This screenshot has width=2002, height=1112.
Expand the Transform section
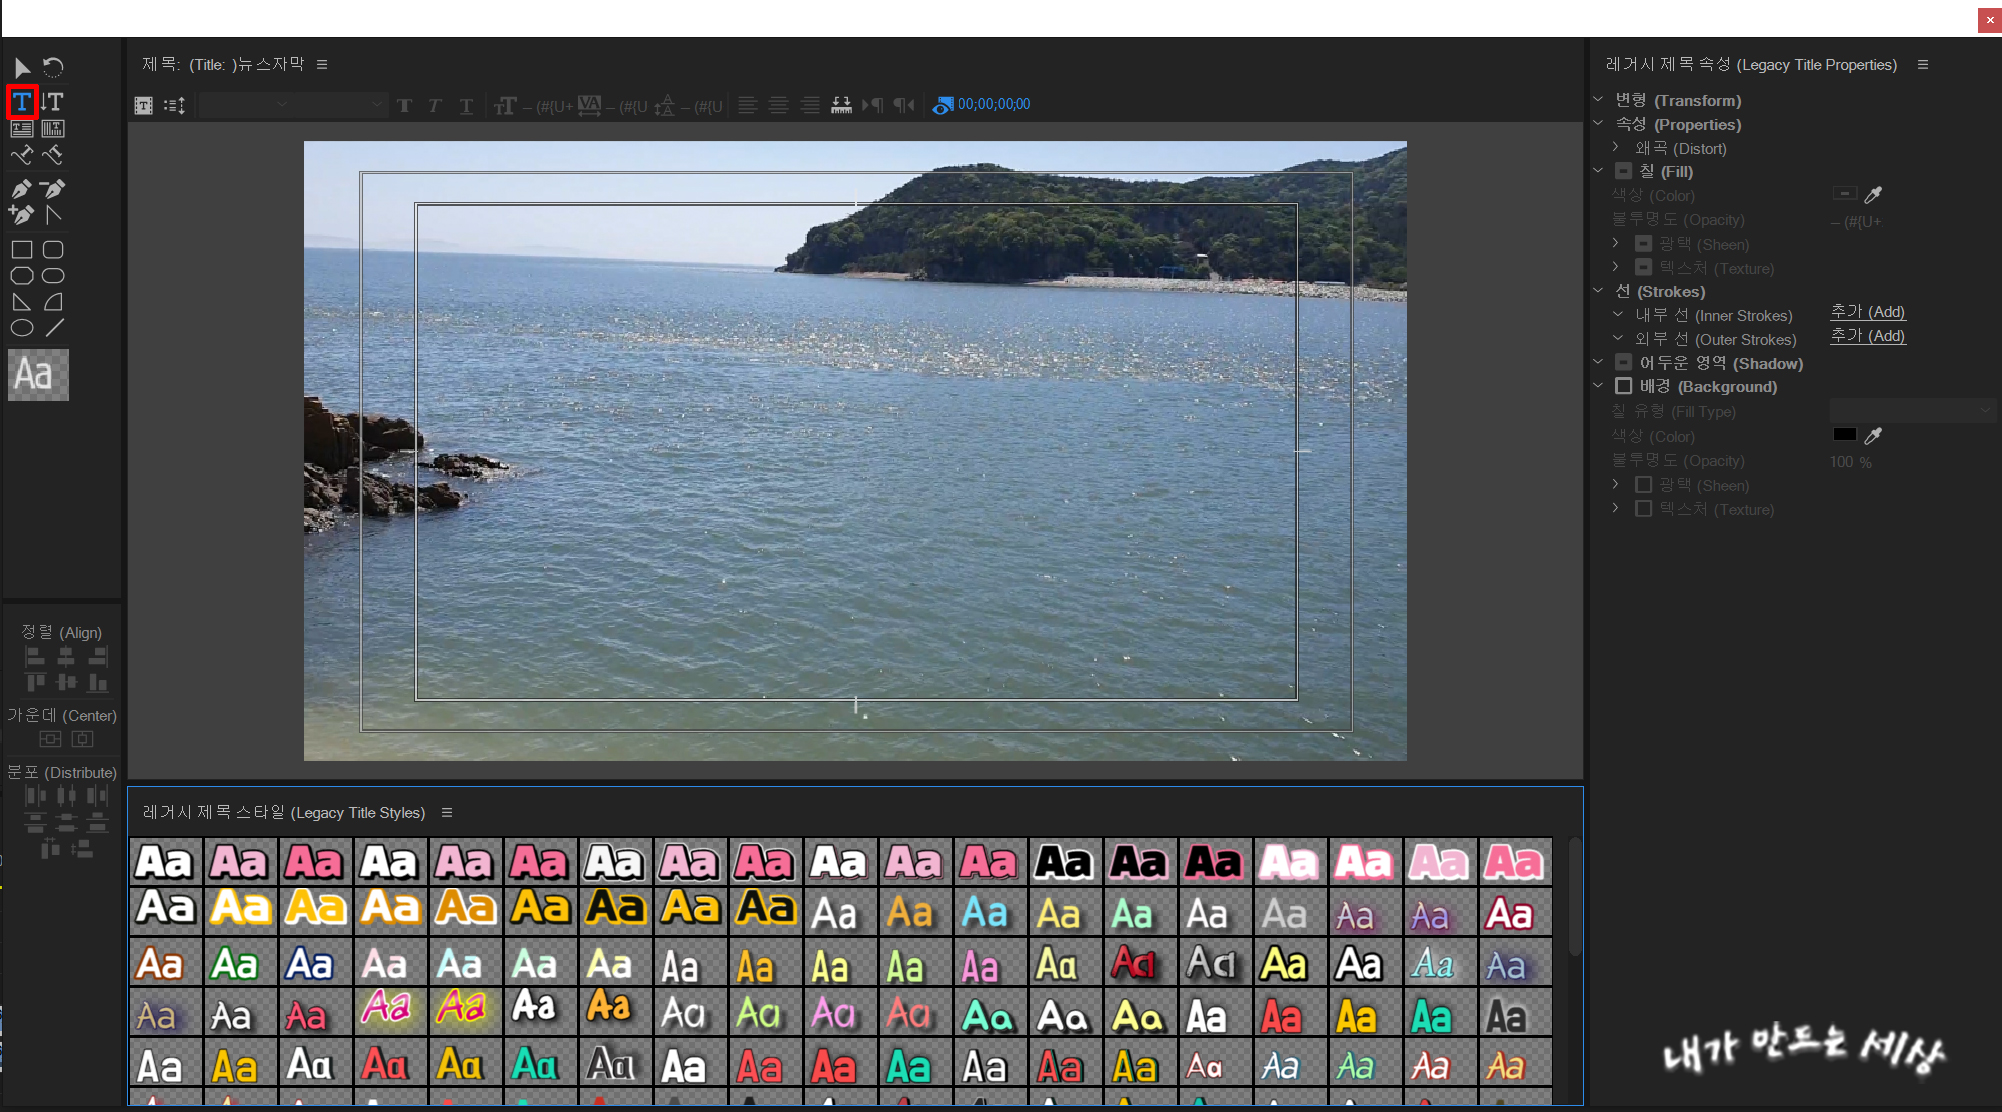1598,100
